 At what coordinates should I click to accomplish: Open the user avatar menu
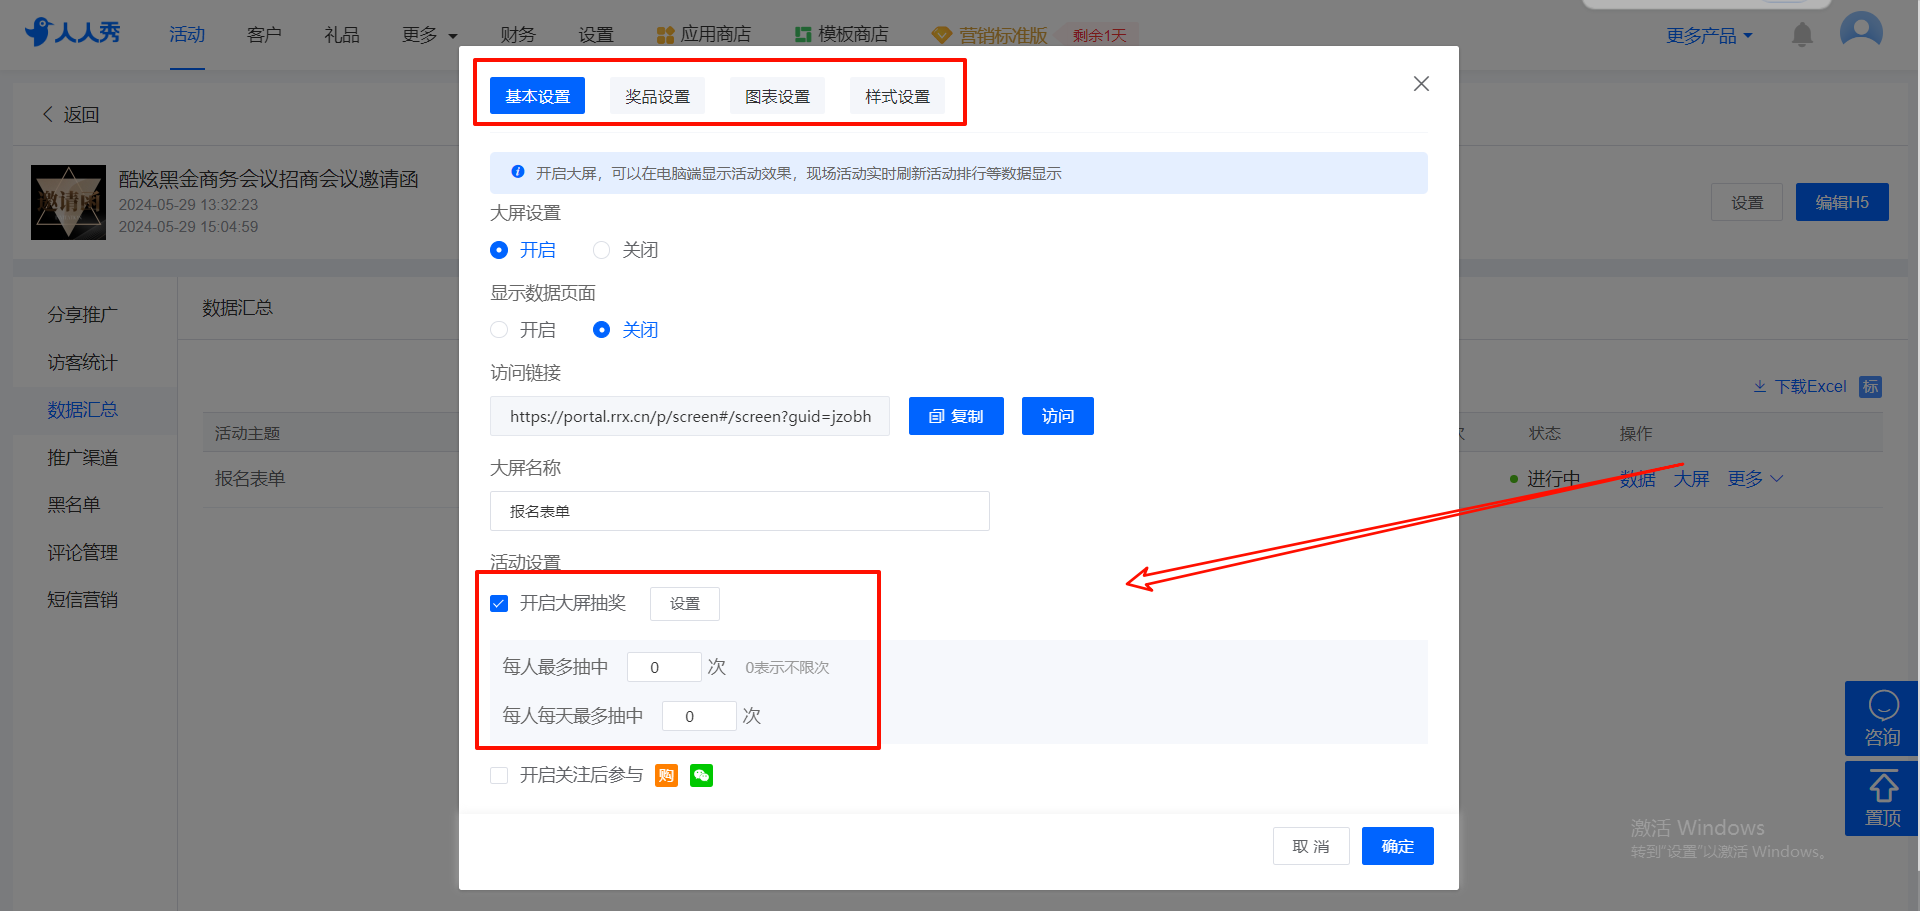coord(1861,31)
